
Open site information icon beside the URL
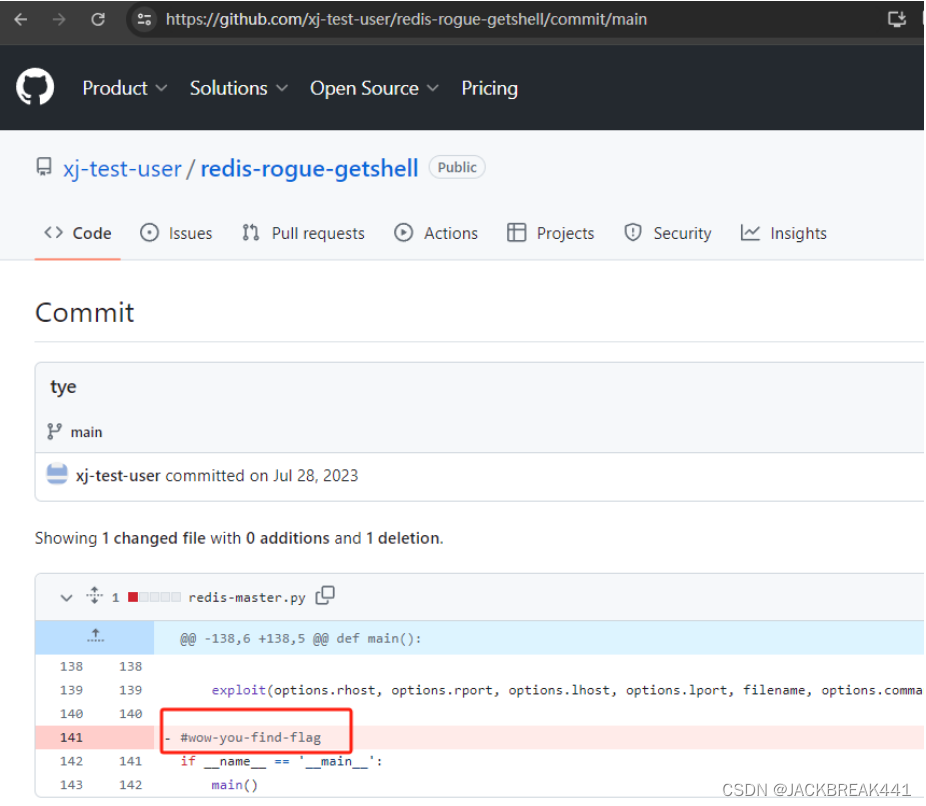(145, 19)
